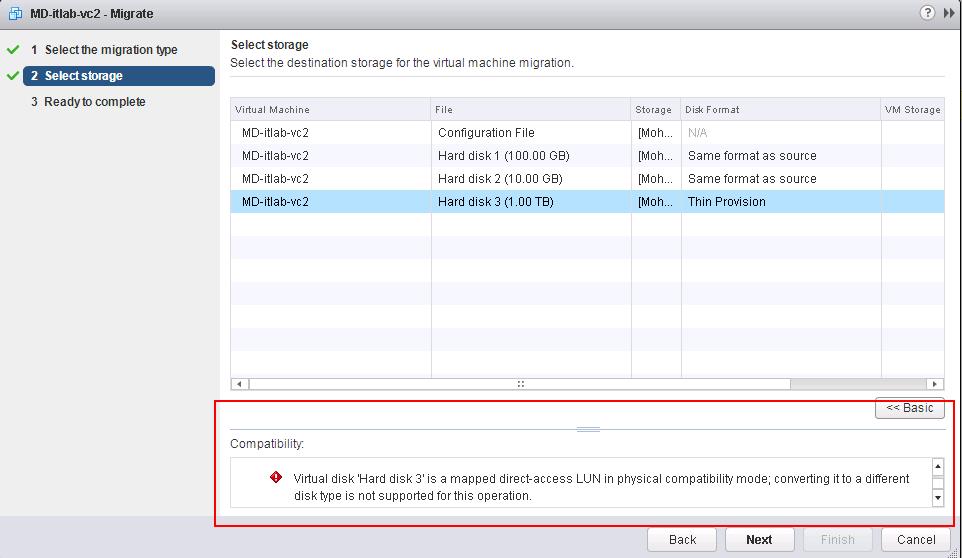This screenshot has height=558, width=962.
Task: Click the Disk Format column header
Action: pos(781,109)
